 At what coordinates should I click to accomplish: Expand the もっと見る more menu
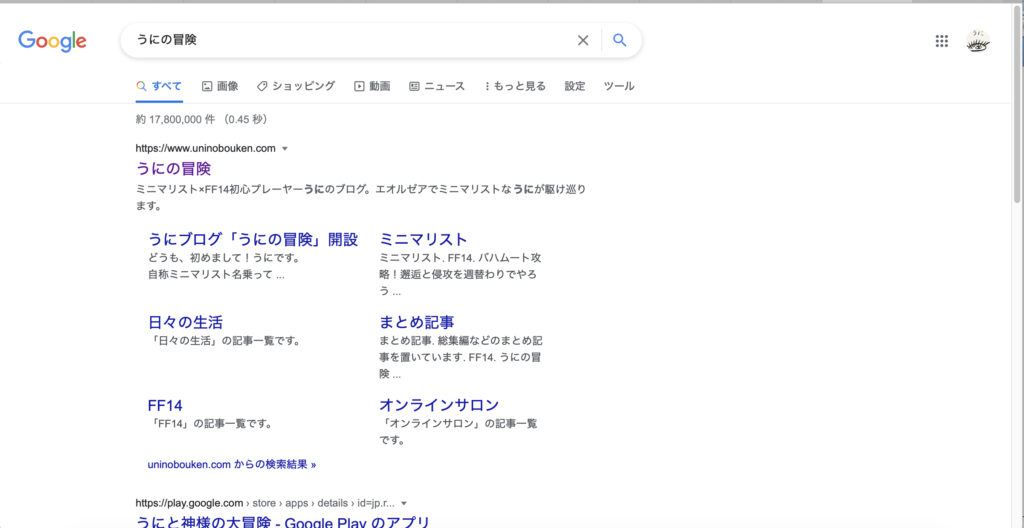click(x=515, y=86)
